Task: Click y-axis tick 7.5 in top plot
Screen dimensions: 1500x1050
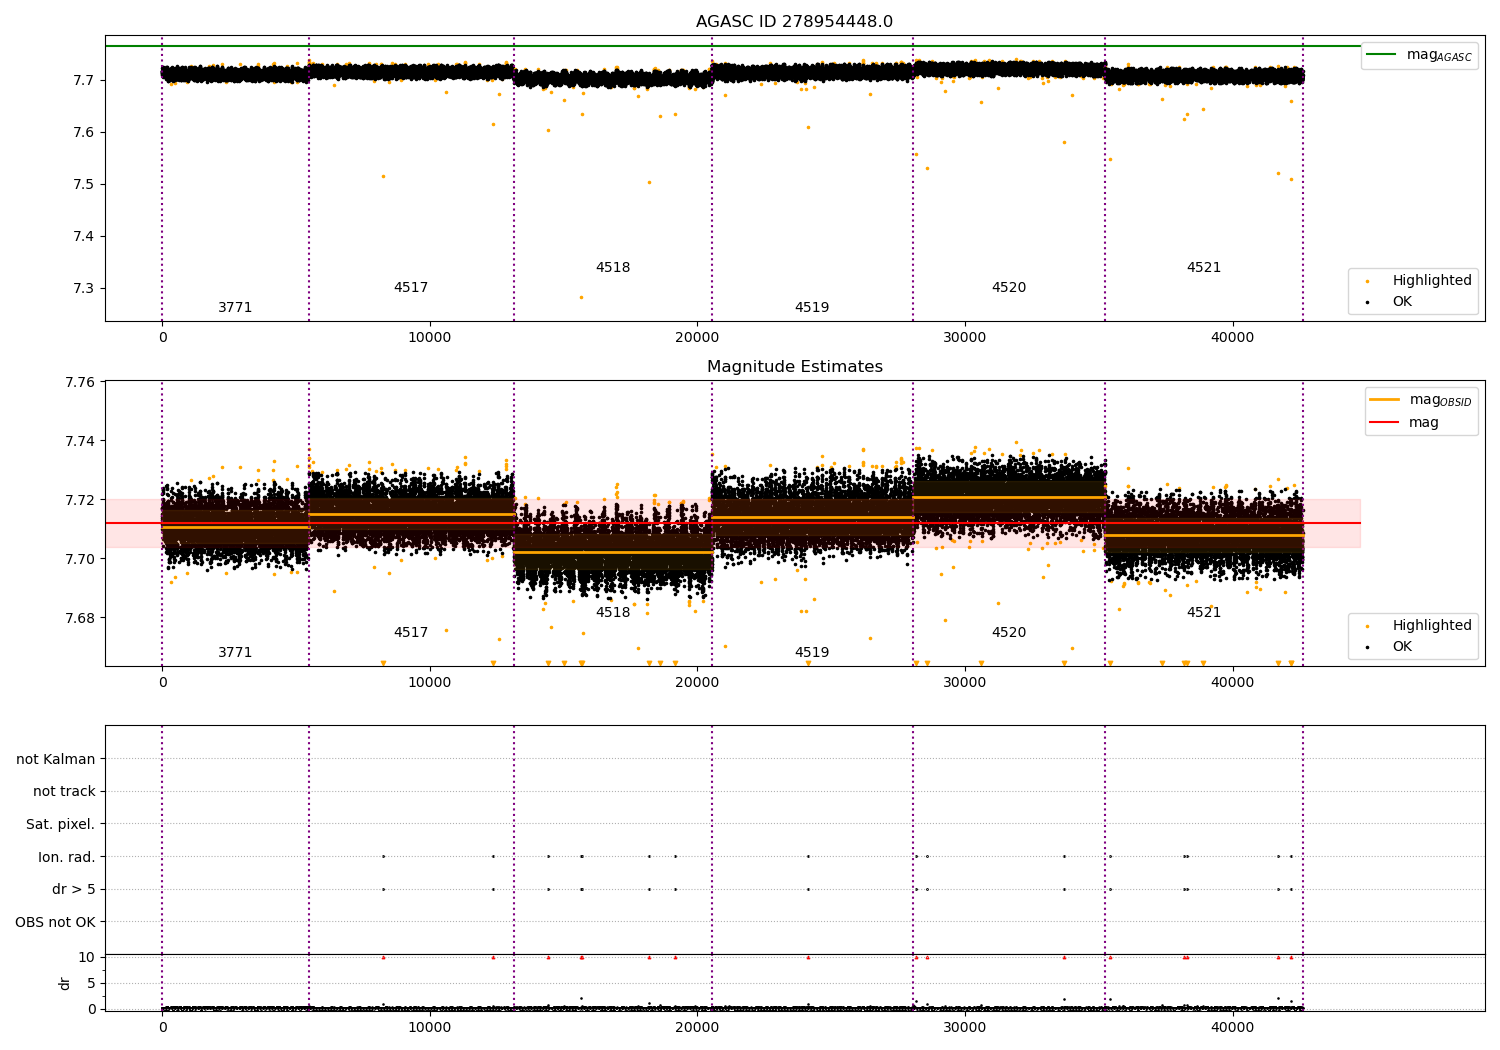Action: coord(84,184)
